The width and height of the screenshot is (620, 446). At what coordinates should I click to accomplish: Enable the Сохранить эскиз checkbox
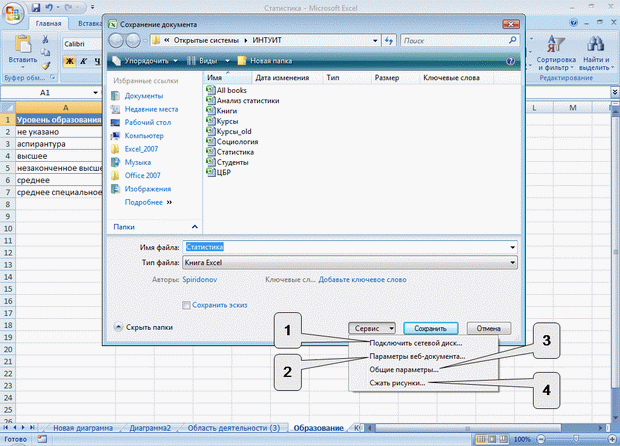click(186, 305)
